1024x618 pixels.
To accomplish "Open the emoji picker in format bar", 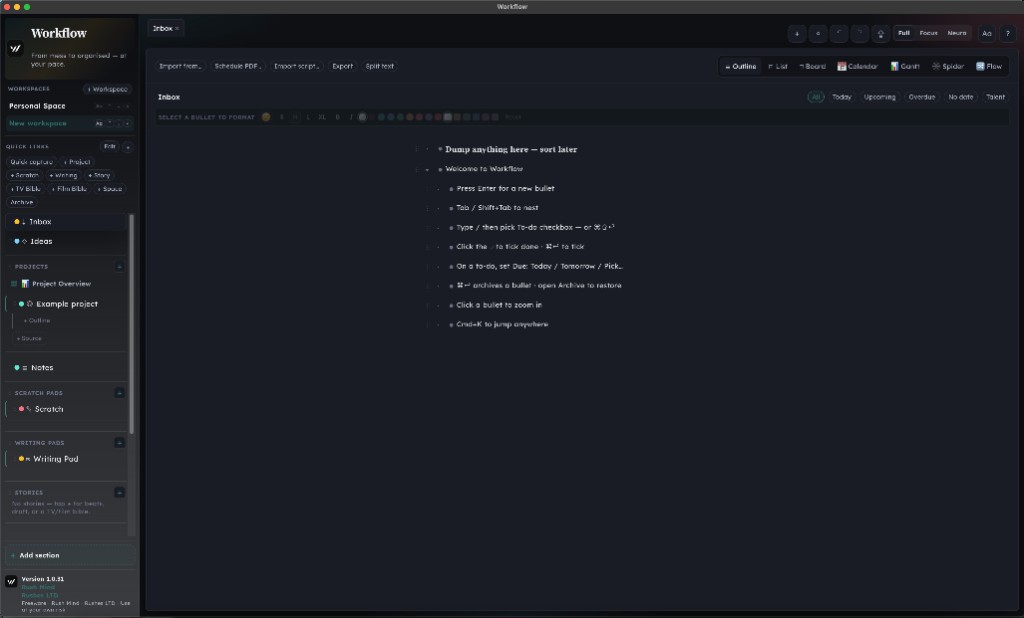I will [x=266, y=117].
